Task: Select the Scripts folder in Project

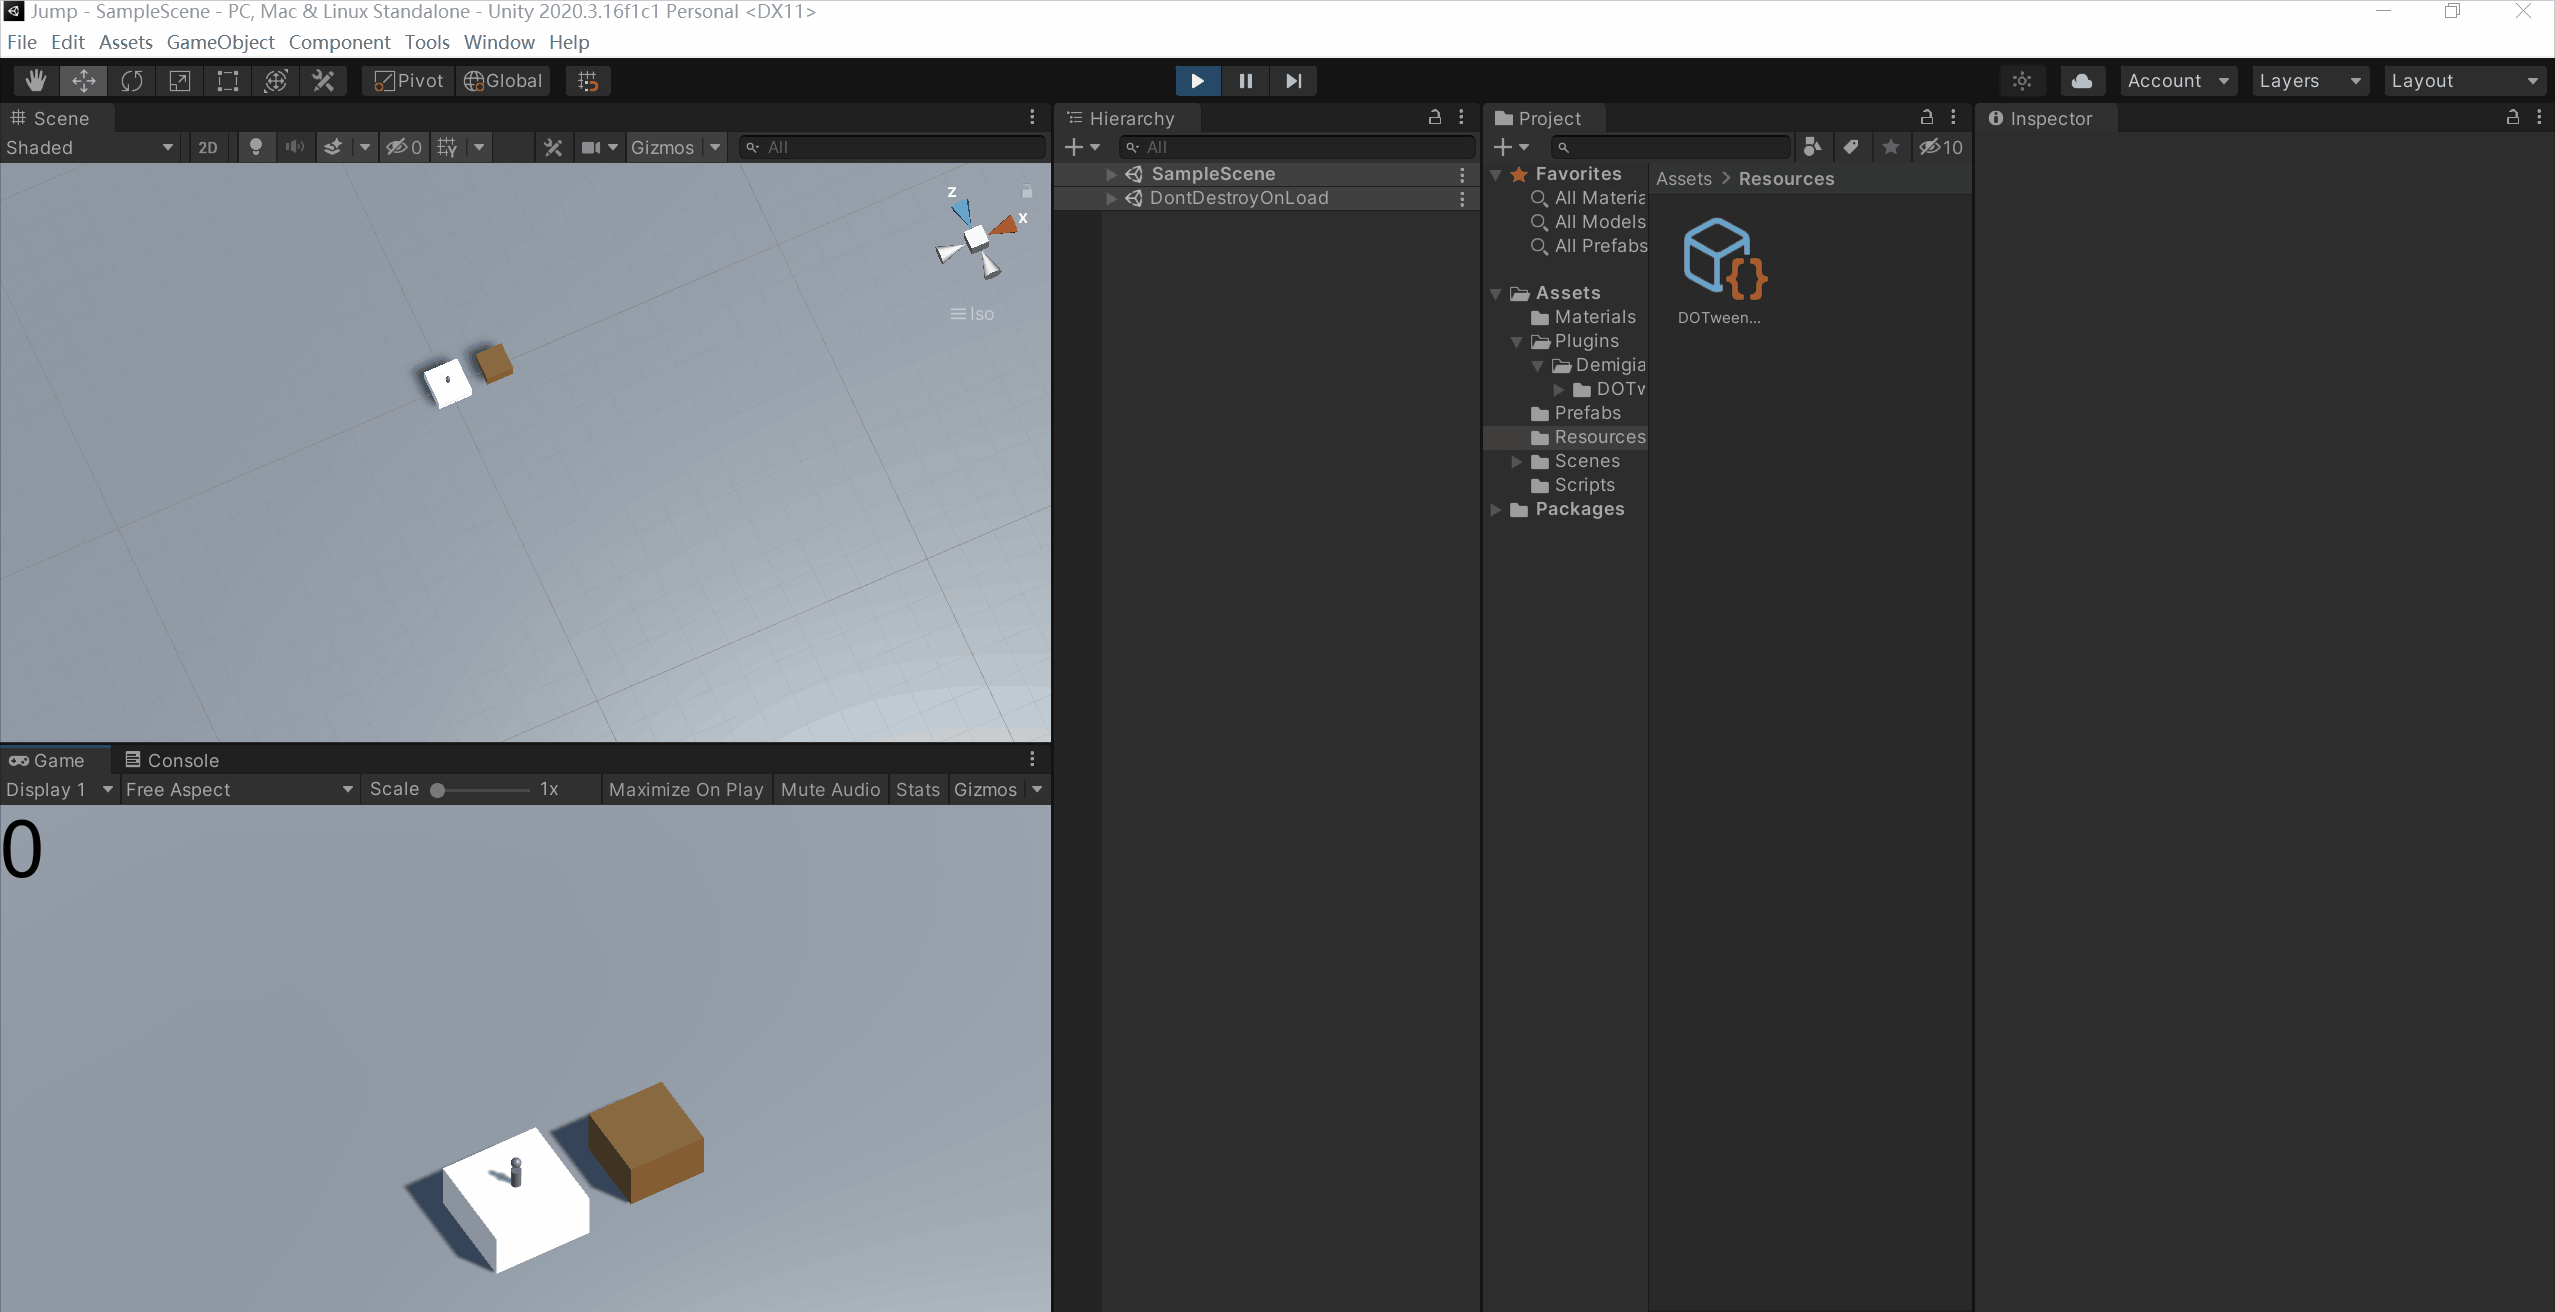Action: point(1584,485)
